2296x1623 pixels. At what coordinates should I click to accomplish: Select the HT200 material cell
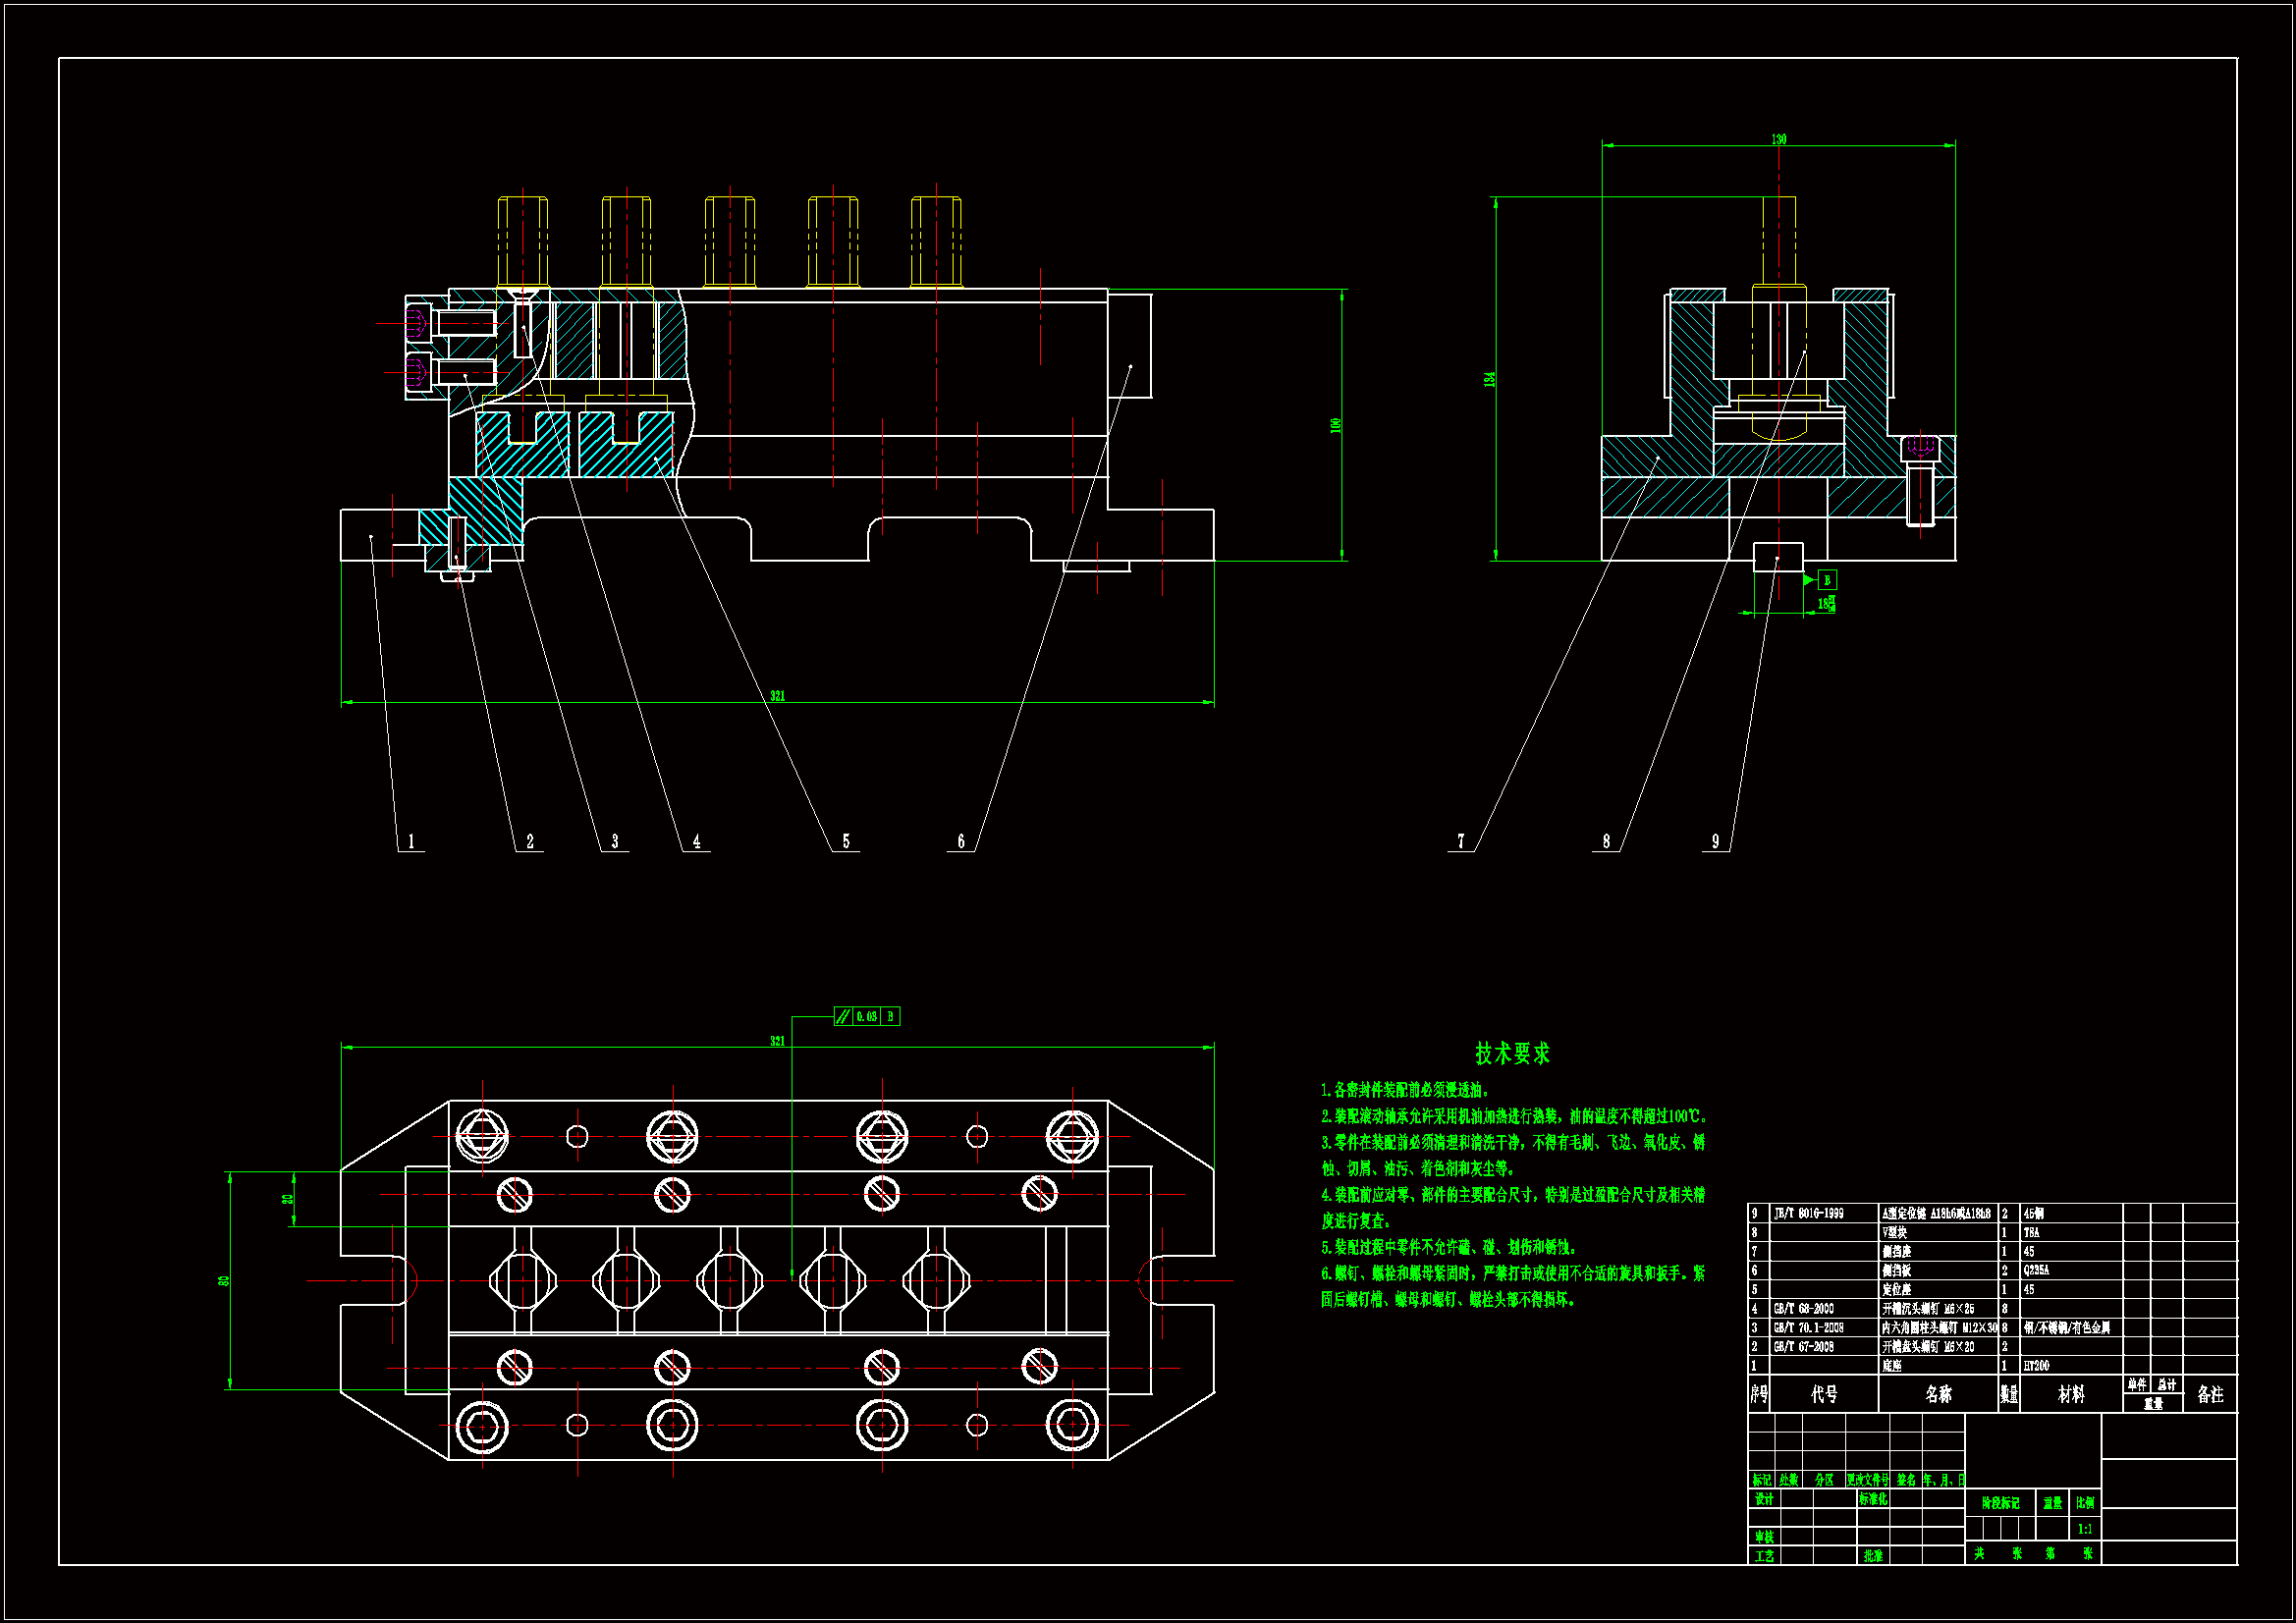coord(2036,1366)
